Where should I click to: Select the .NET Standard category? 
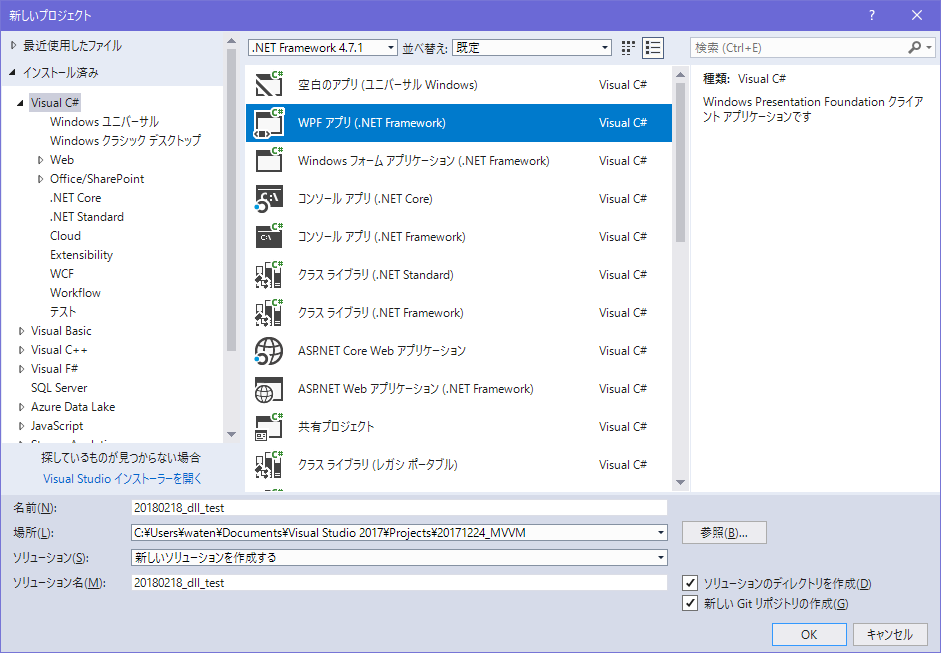pyautogui.click(x=87, y=217)
